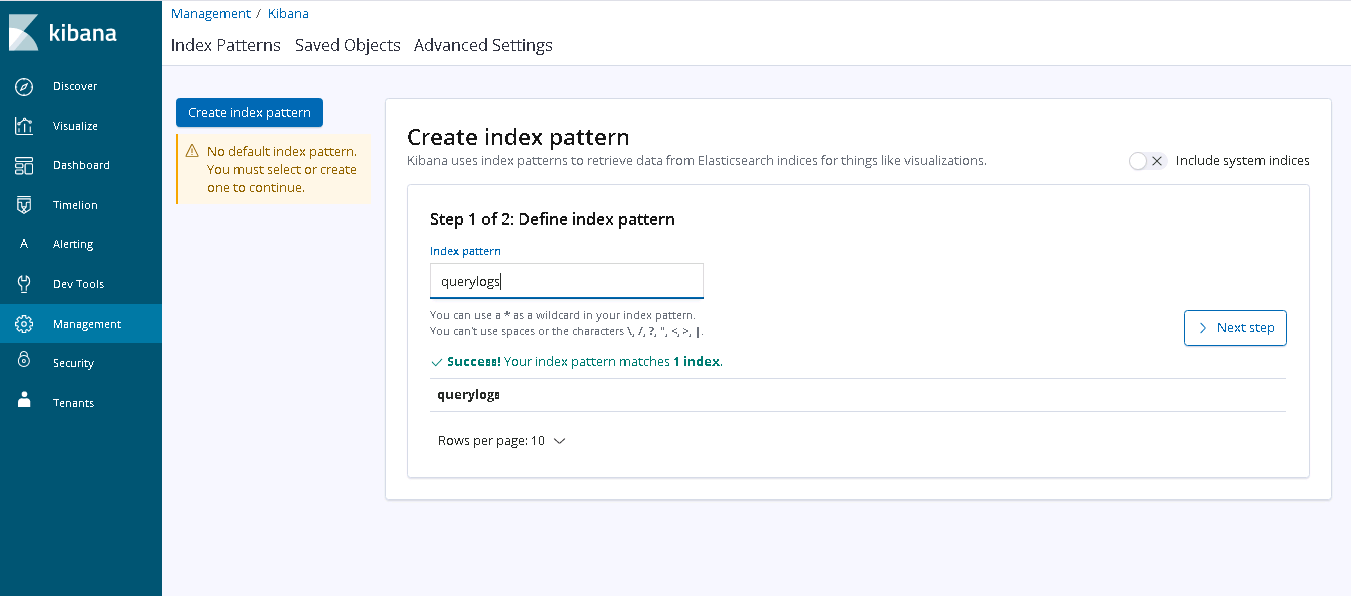Screen dimensions: 1351x596
Task: Select Visualize label in the sidebar
Action: point(75,126)
